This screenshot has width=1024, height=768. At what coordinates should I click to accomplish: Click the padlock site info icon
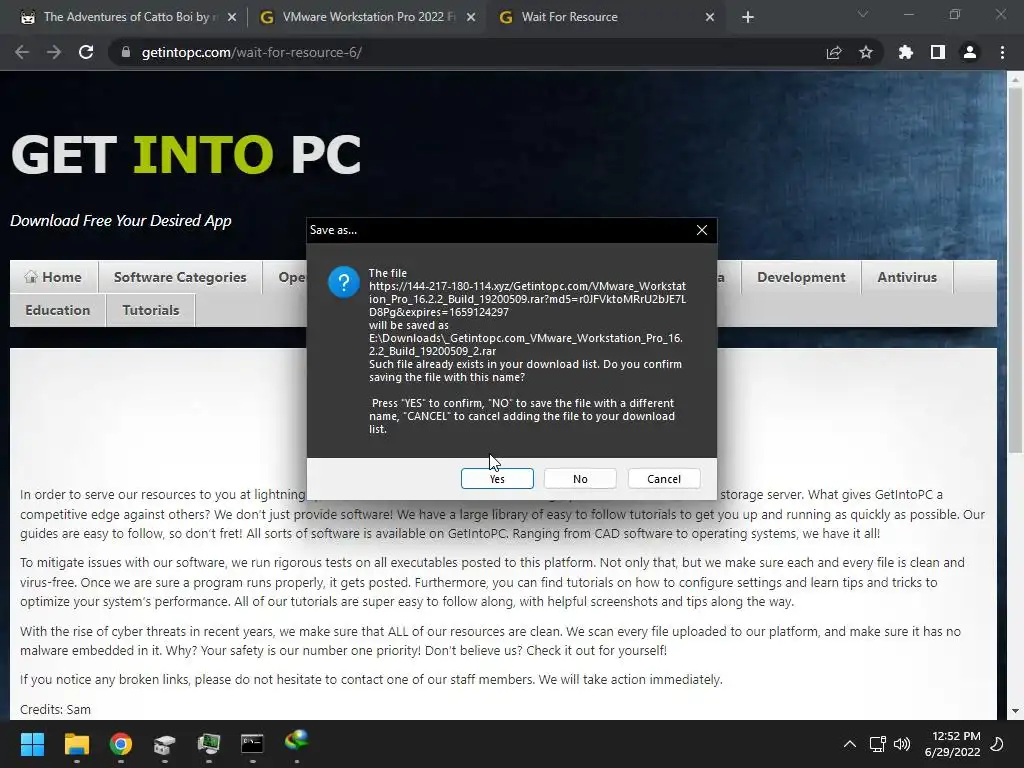point(125,52)
